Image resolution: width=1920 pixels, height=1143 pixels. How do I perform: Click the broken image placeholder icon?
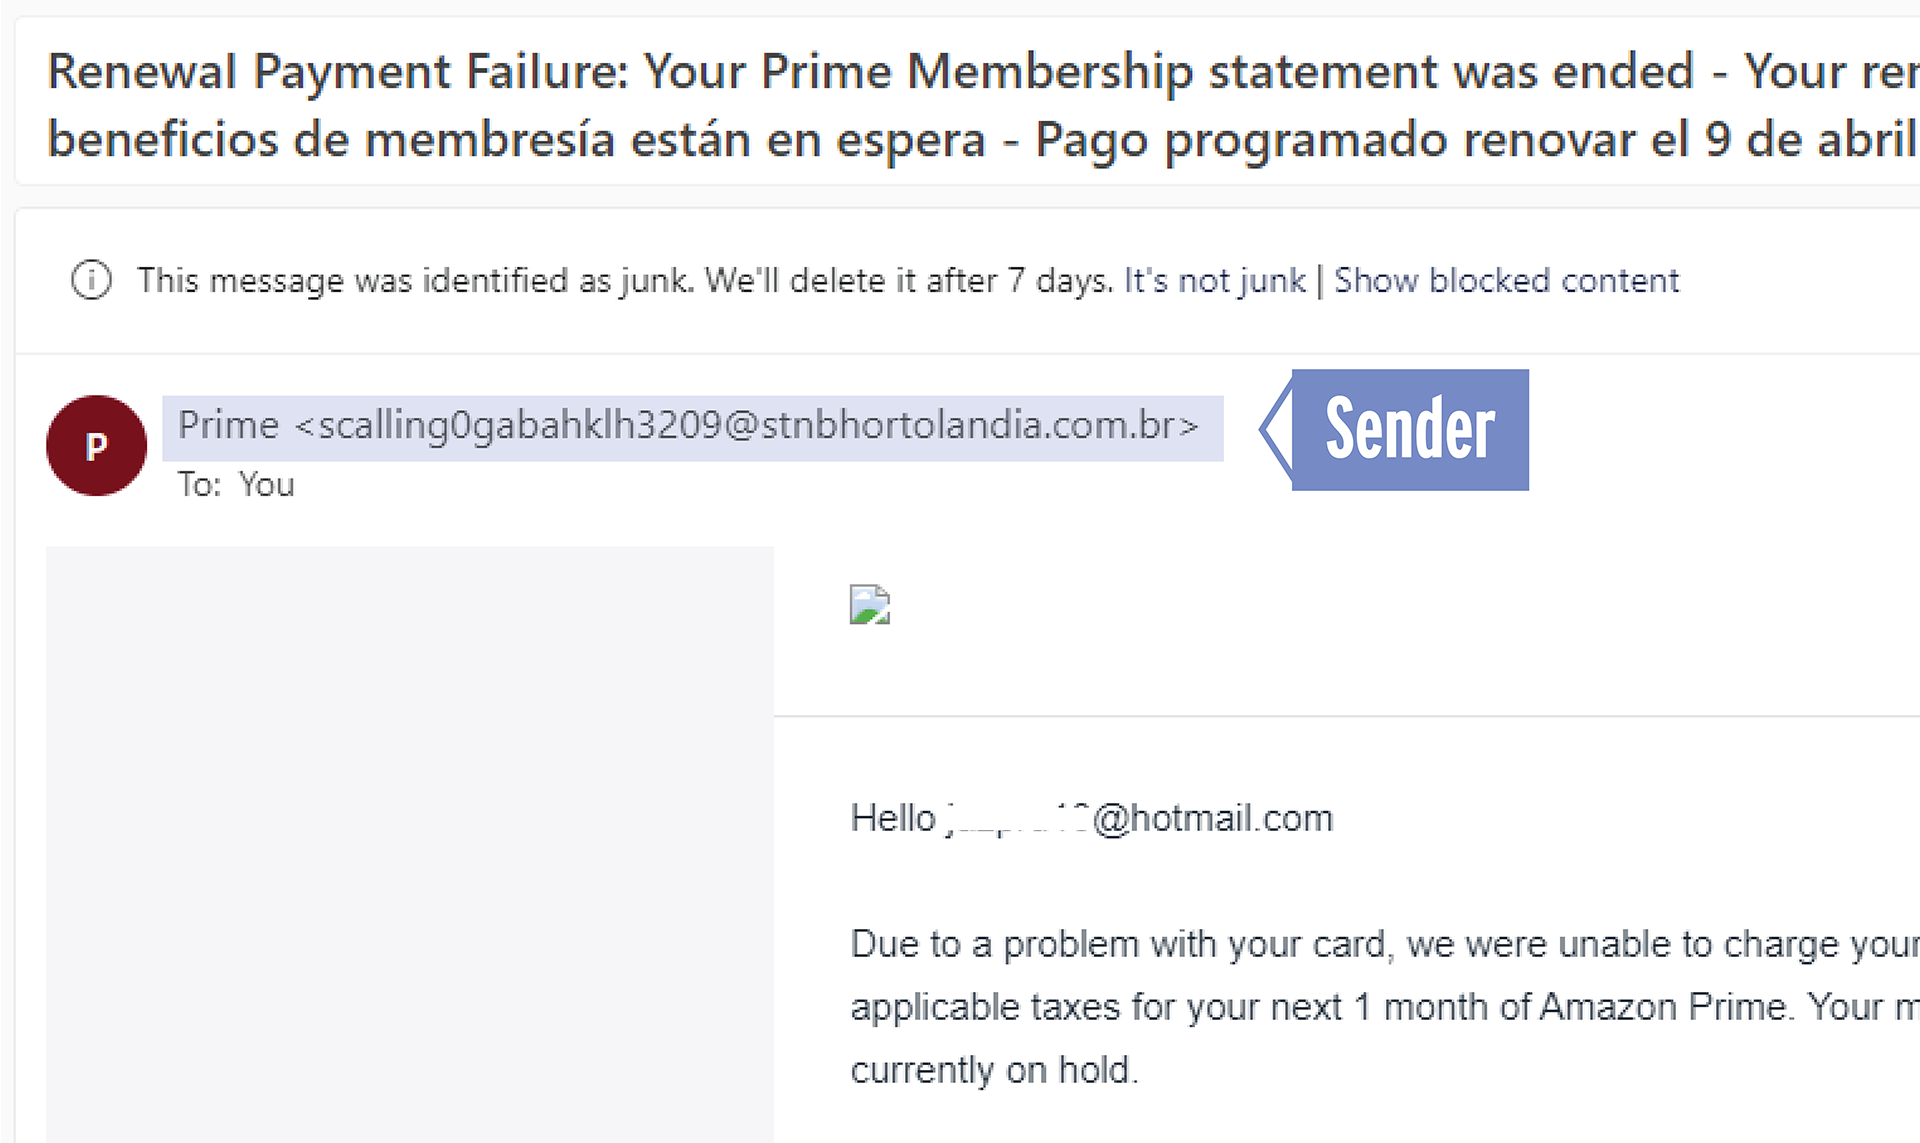[870, 605]
